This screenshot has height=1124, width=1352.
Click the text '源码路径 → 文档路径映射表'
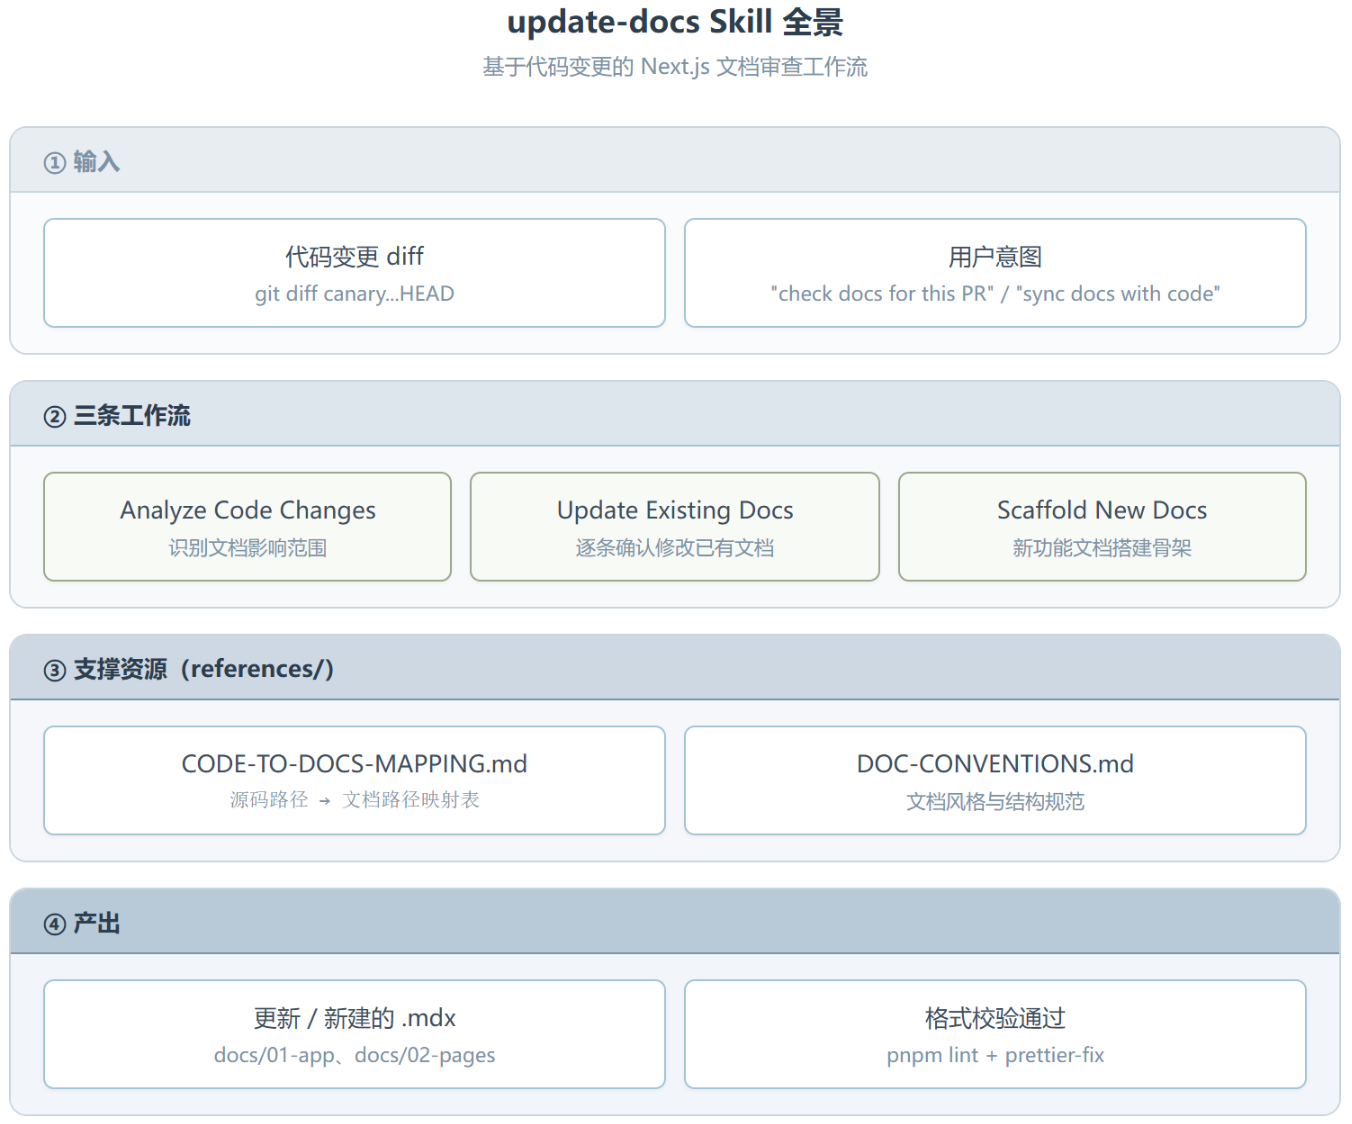[x=354, y=800]
